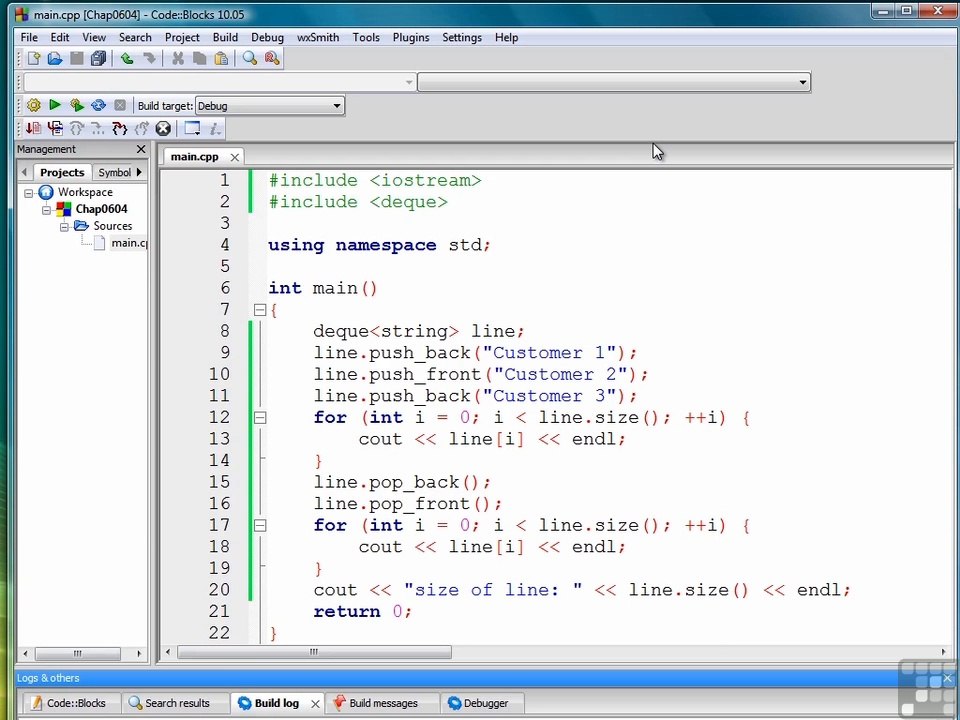Open the Edit menu
The height and width of the screenshot is (720, 960).
point(59,37)
